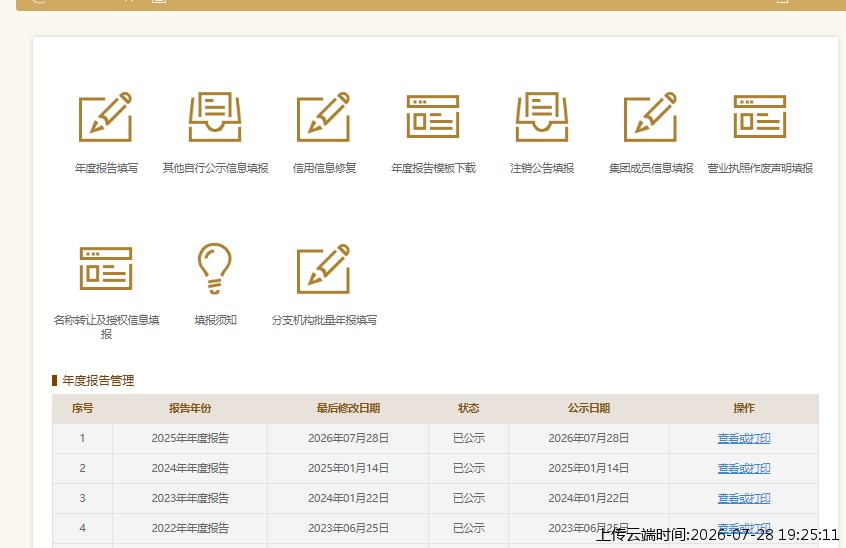
Task: Select the 2024年年度报告 cell
Action: (x=190, y=468)
